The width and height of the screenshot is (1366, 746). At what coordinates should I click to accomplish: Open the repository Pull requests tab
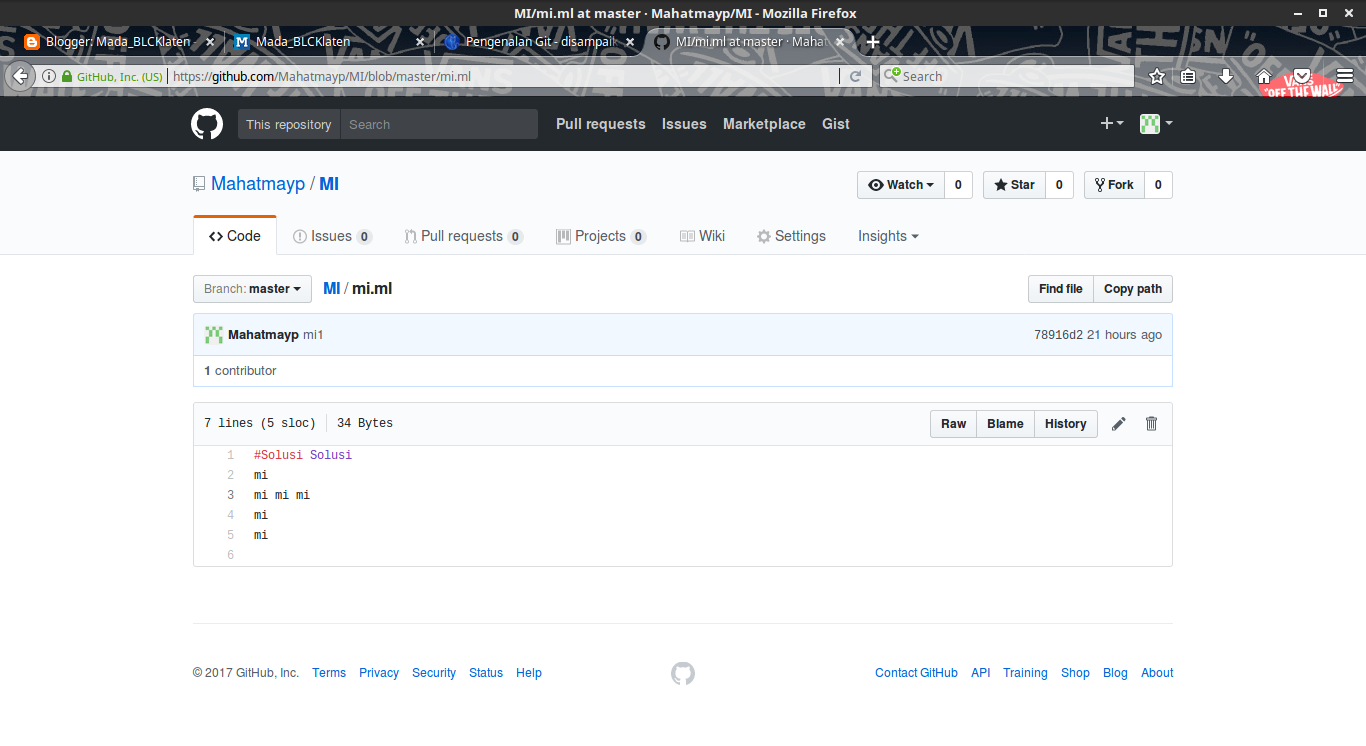coord(463,236)
